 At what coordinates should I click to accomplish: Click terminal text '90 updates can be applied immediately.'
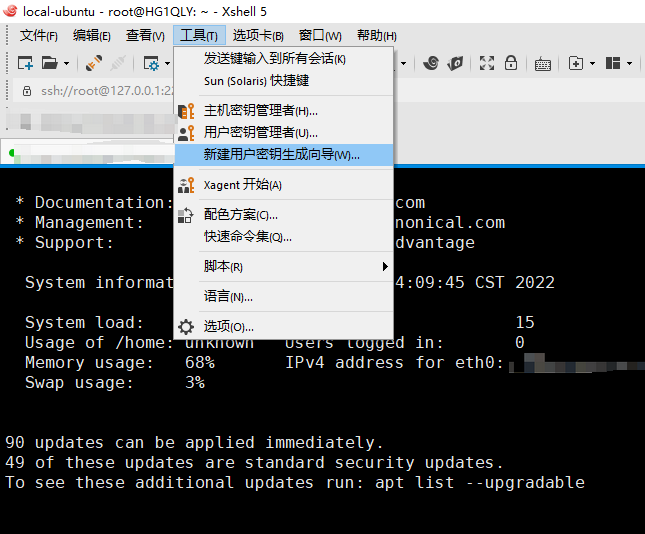click(x=194, y=443)
